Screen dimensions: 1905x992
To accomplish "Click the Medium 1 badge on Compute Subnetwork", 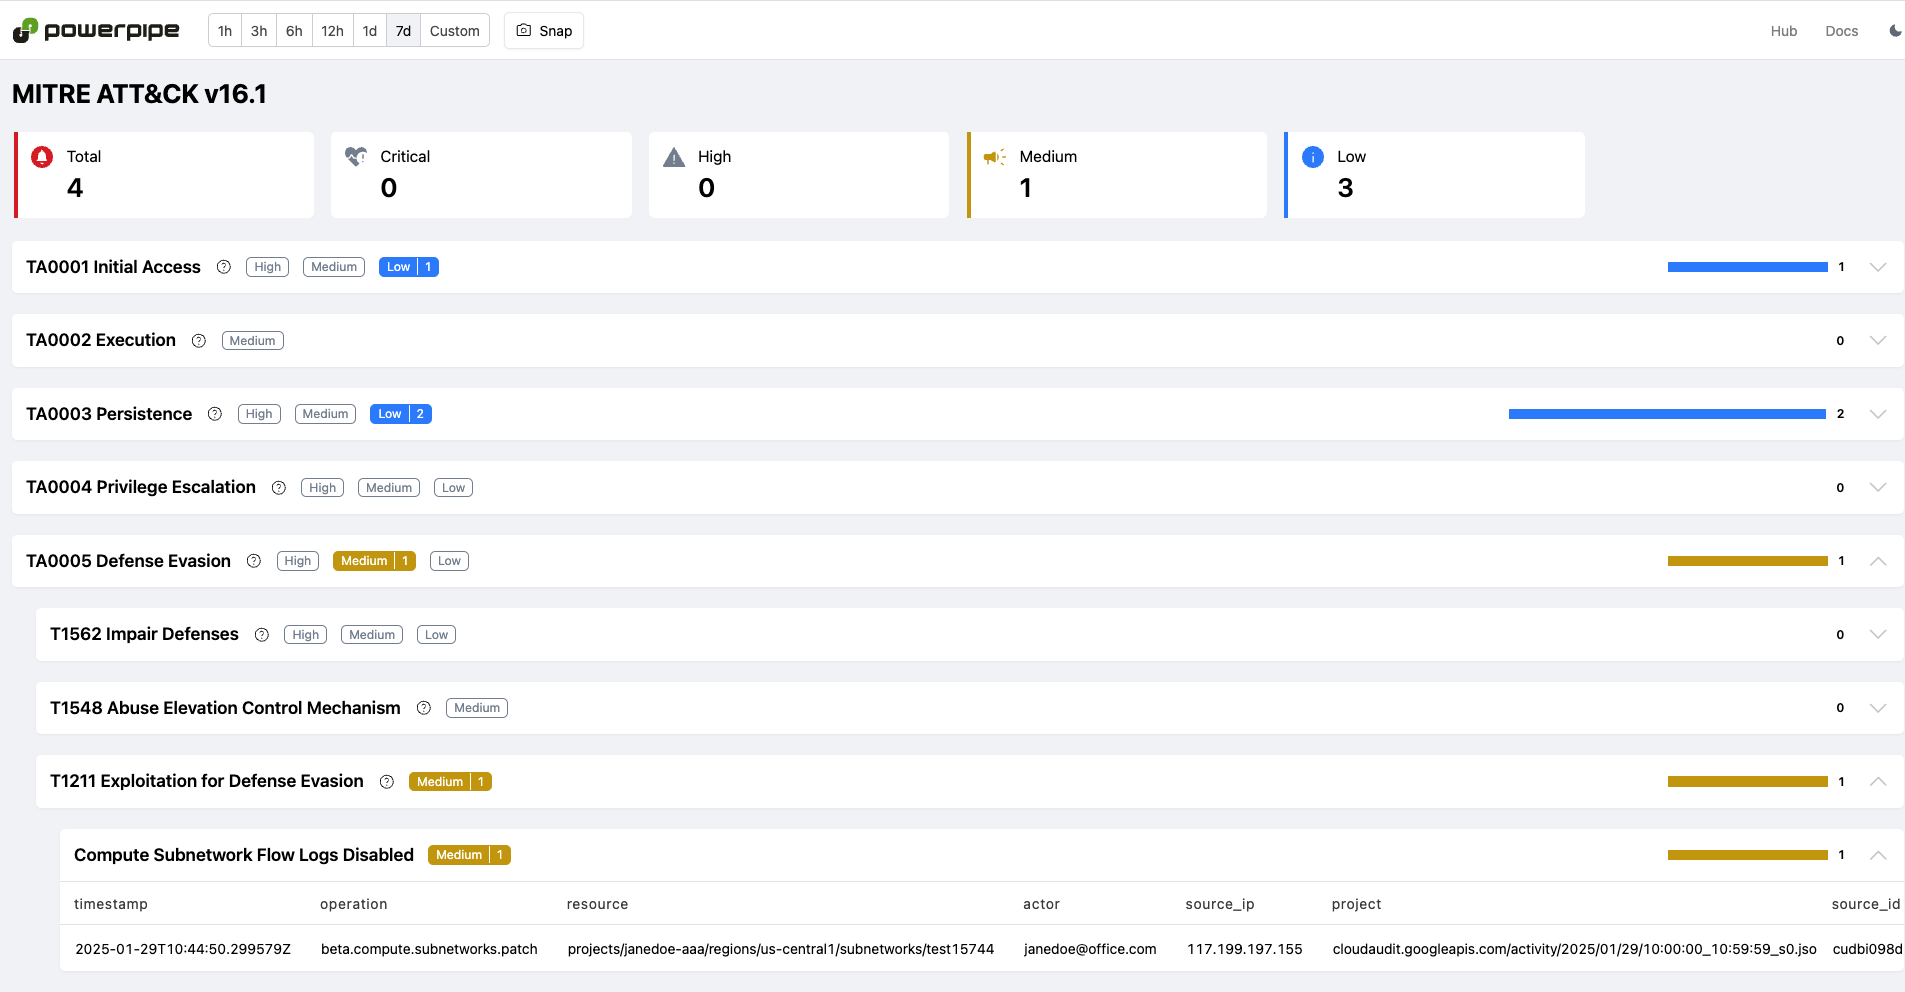I will coord(469,855).
